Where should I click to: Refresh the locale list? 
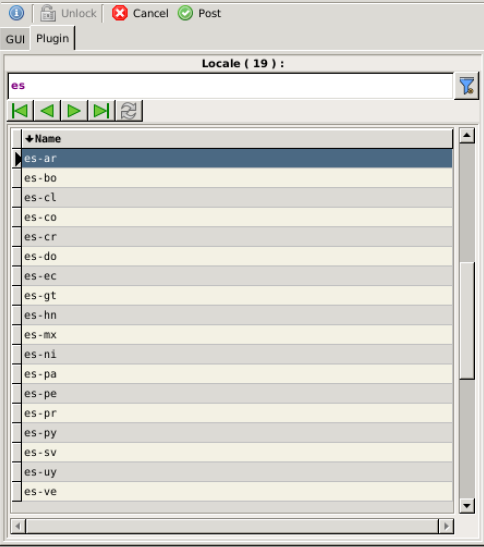pyautogui.click(x=129, y=111)
